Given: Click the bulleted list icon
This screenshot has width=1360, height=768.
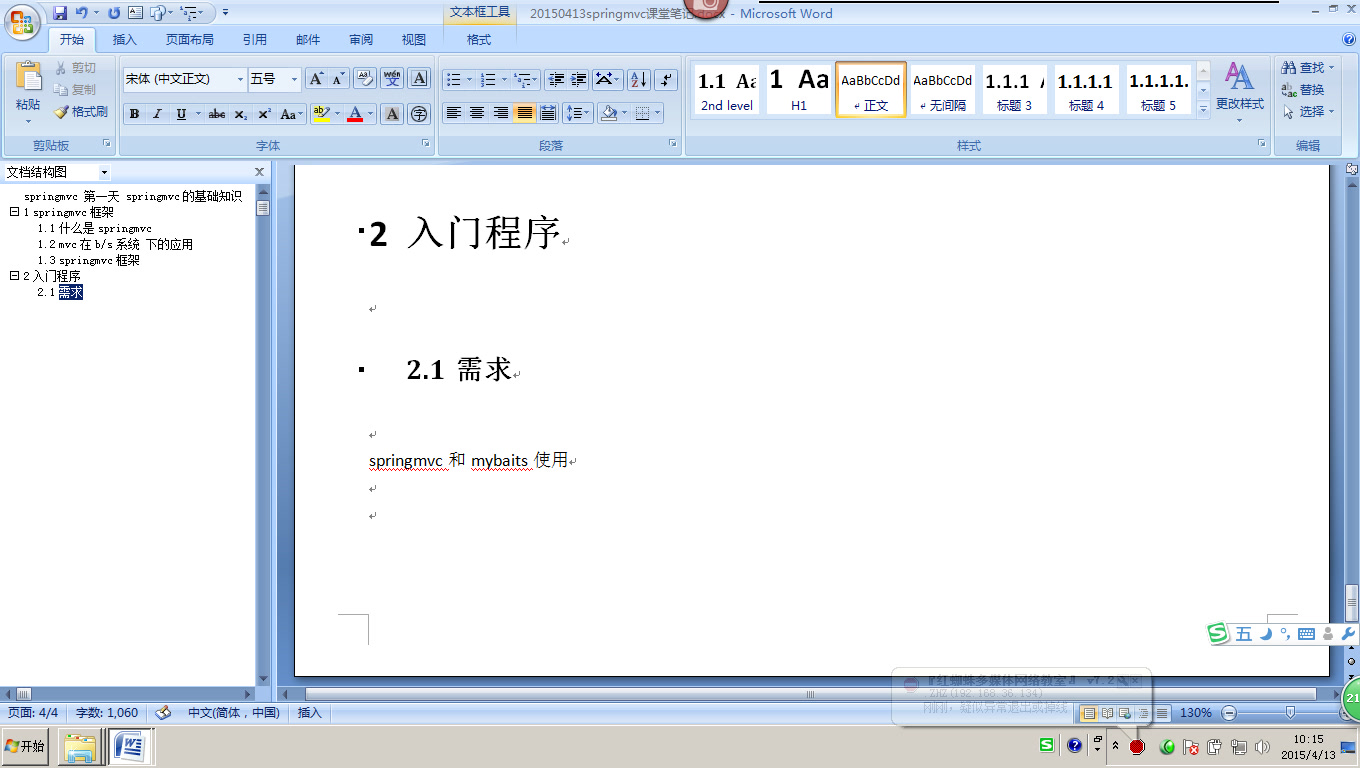Looking at the screenshot, I should (452, 79).
